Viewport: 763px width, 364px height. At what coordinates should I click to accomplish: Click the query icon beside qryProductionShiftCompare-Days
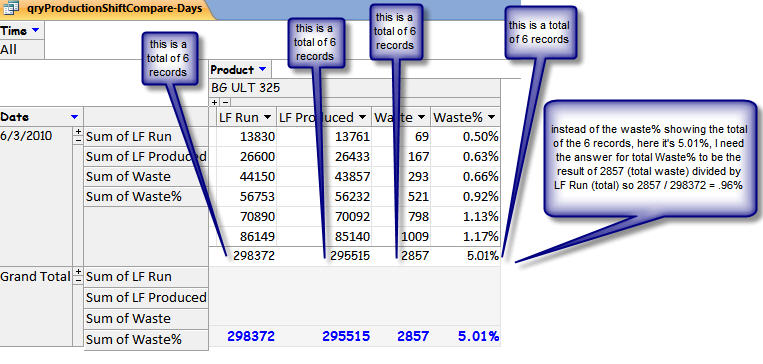10,9
